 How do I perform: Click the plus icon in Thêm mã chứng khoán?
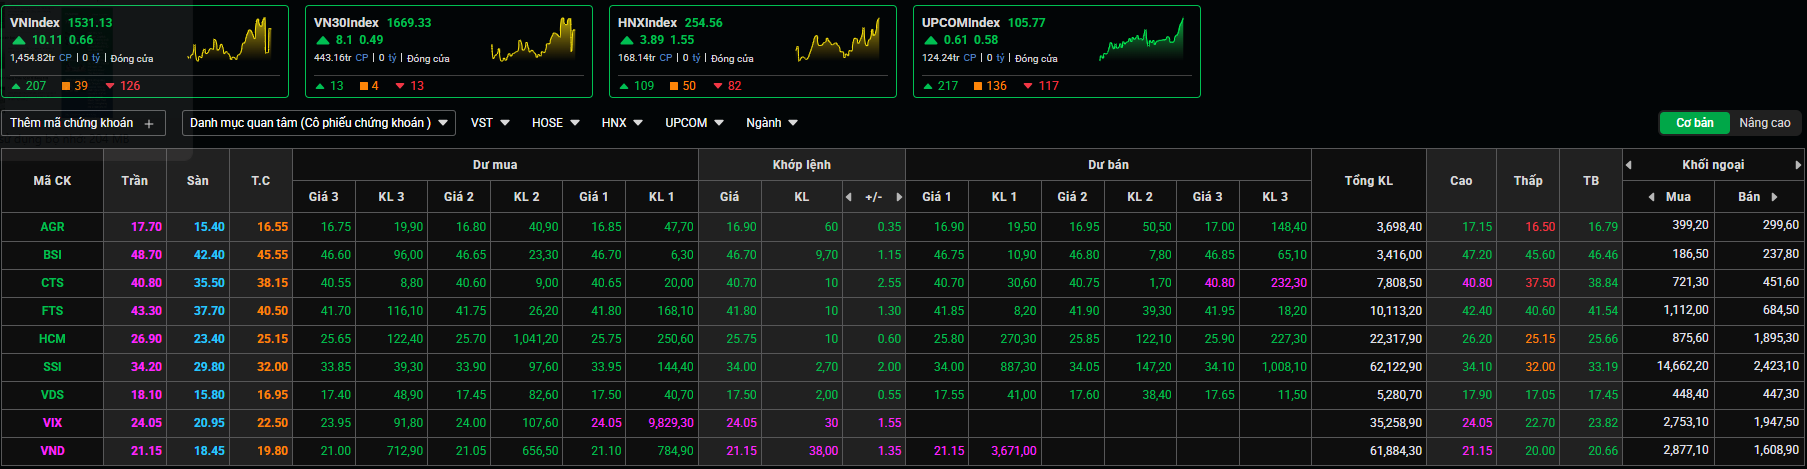[x=149, y=123]
